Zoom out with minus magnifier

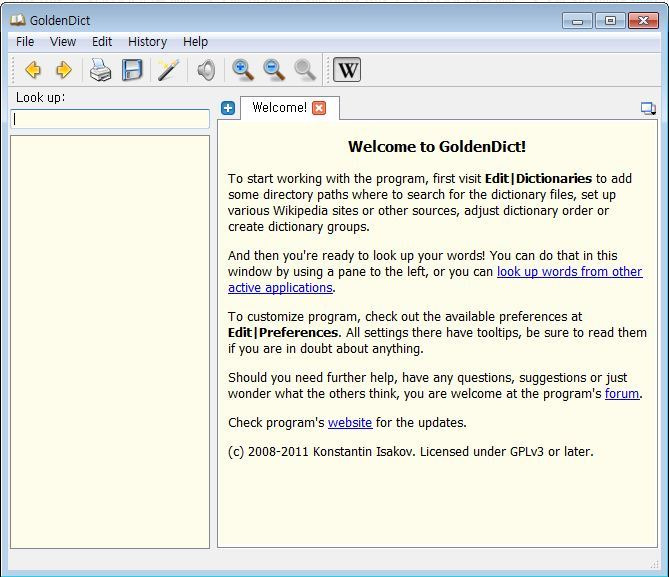tap(274, 70)
